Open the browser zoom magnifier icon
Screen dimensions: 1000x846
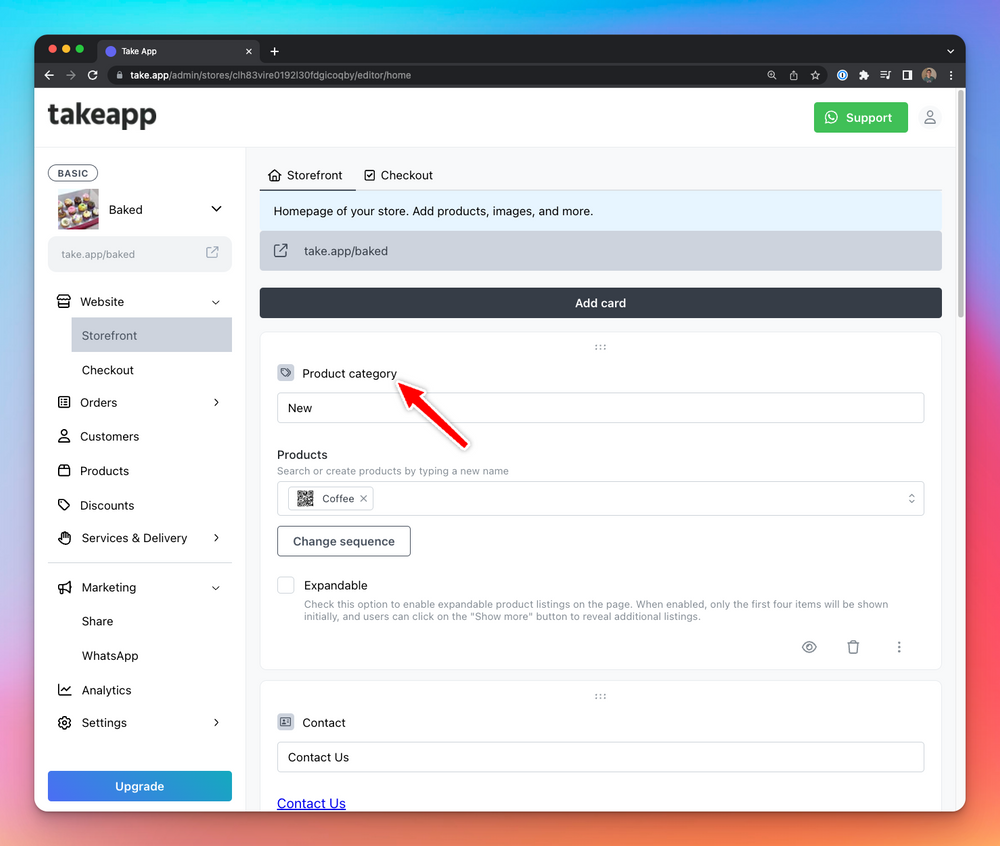click(x=772, y=75)
